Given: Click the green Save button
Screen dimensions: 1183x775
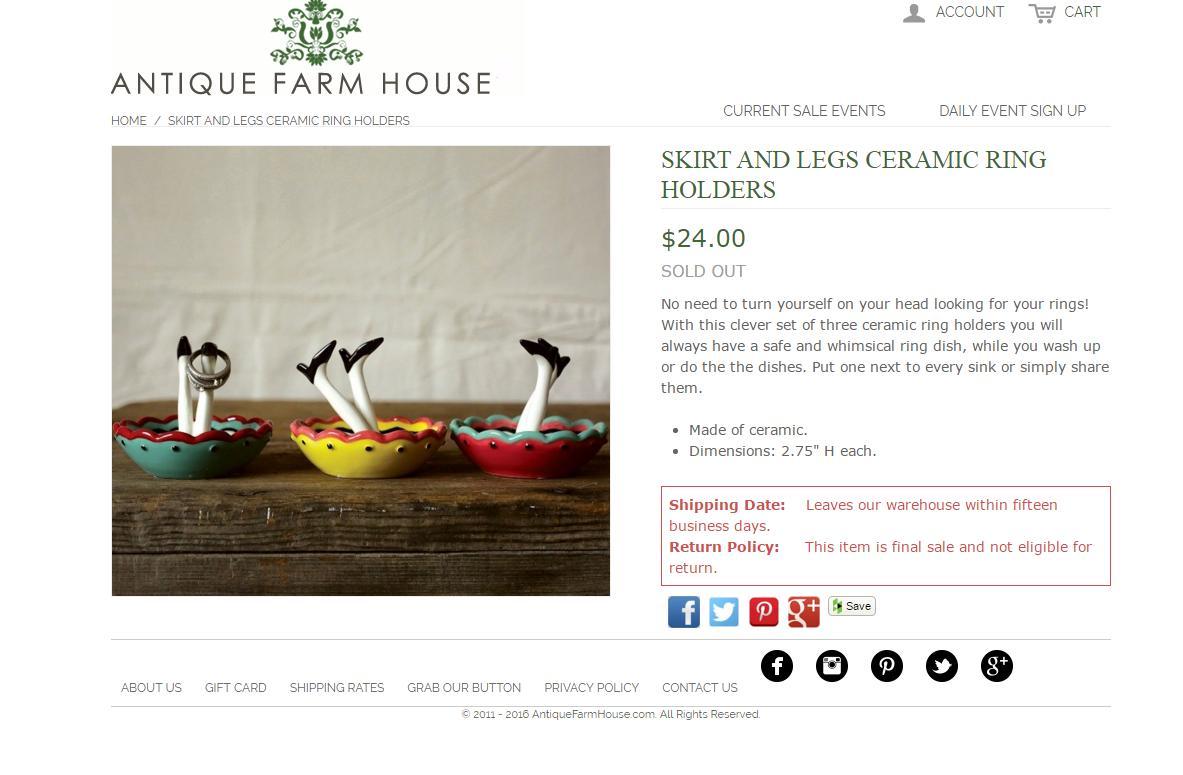Looking at the screenshot, I should (852, 606).
